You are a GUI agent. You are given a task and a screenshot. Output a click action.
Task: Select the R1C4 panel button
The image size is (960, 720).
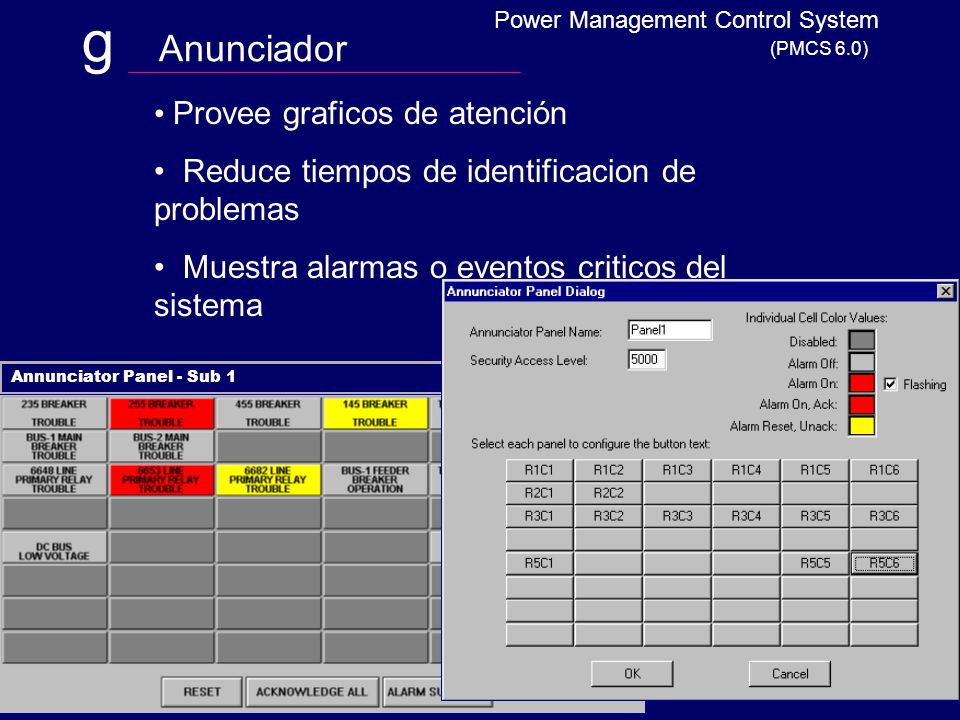pos(746,470)
